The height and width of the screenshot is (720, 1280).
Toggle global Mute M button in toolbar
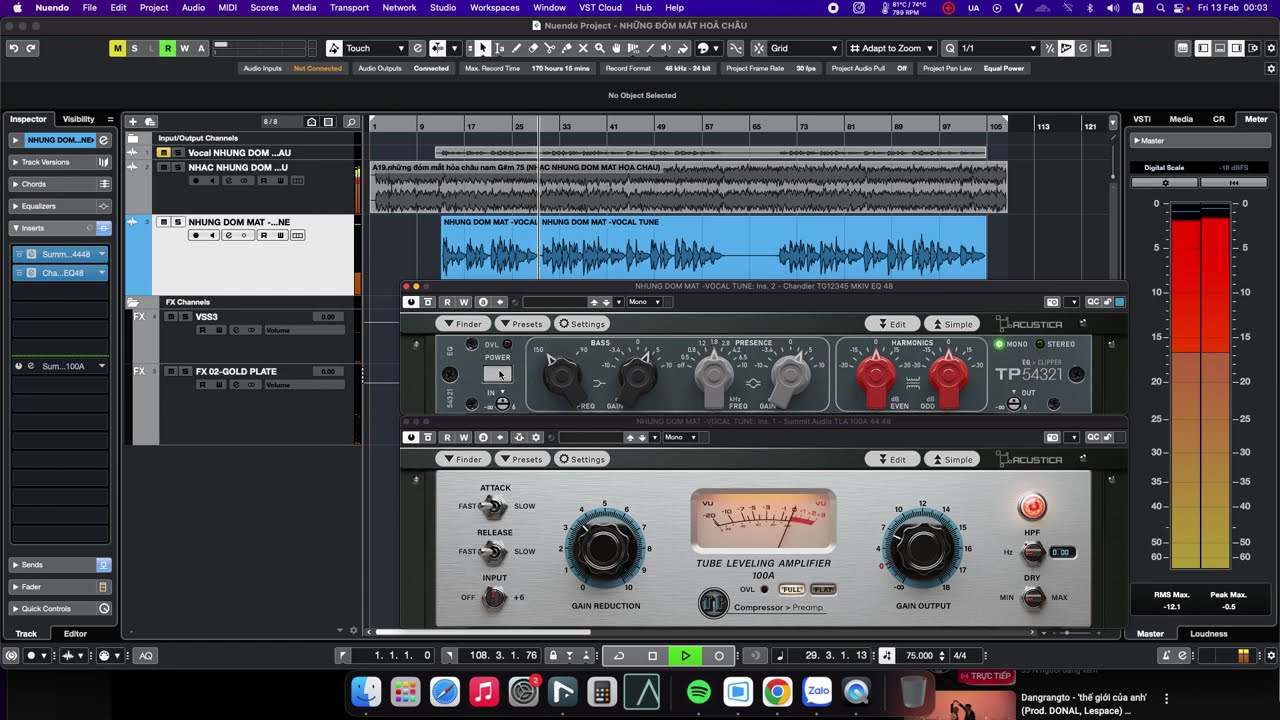click(x=117, y=48)
